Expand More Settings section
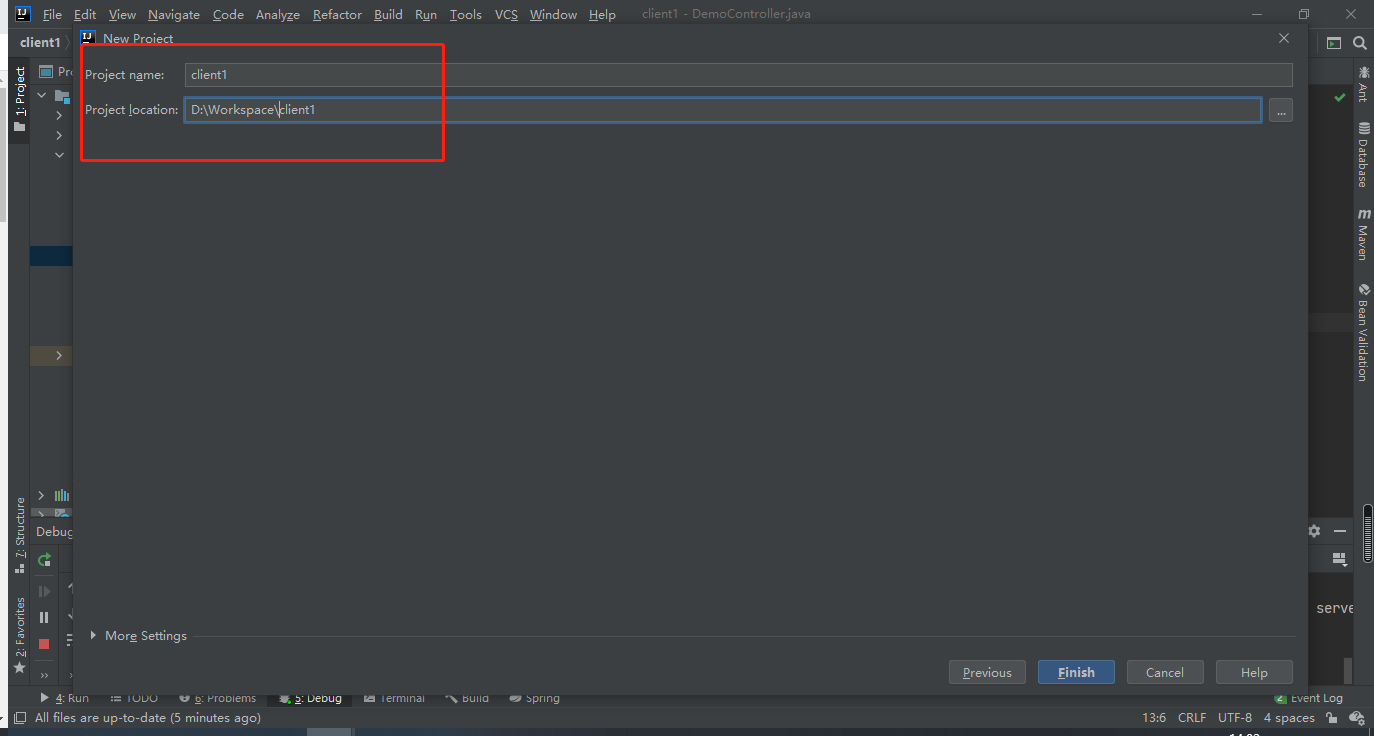 [138, 635]
